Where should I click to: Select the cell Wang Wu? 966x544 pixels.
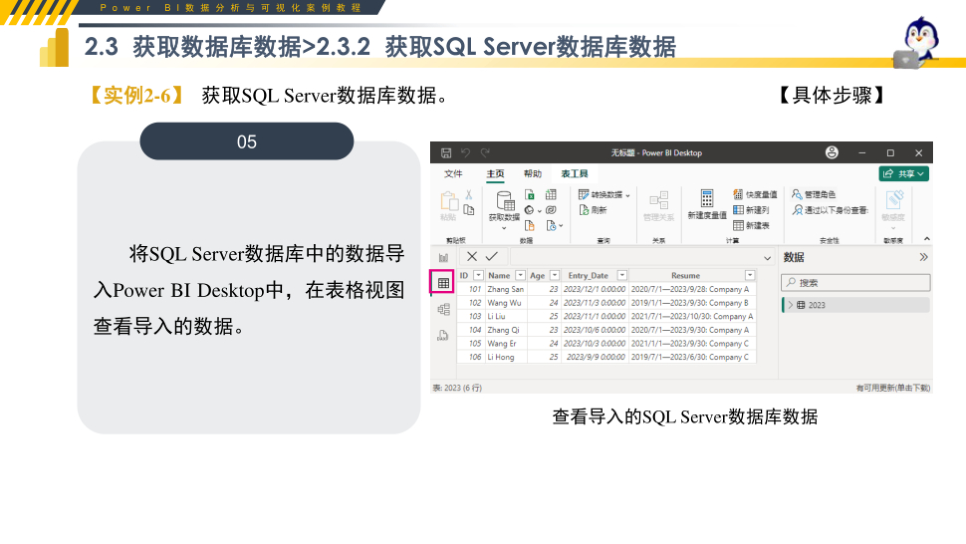[x=504, y=303]
